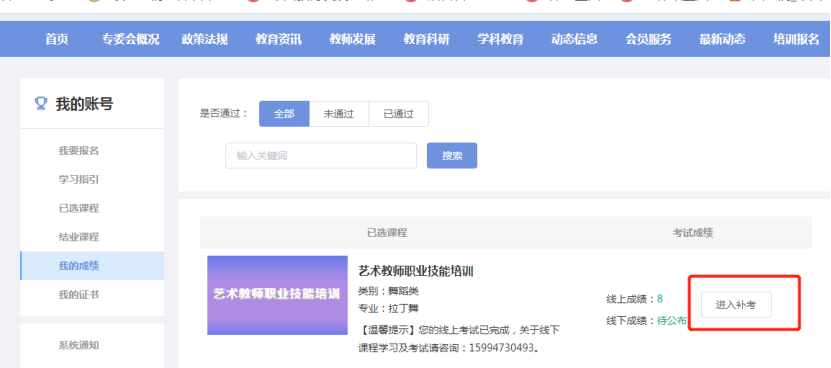Image resolution: width=831 pixels, height=368 pixels.
Task: Open 我的证书 sidebar entry
Action: 78,294
